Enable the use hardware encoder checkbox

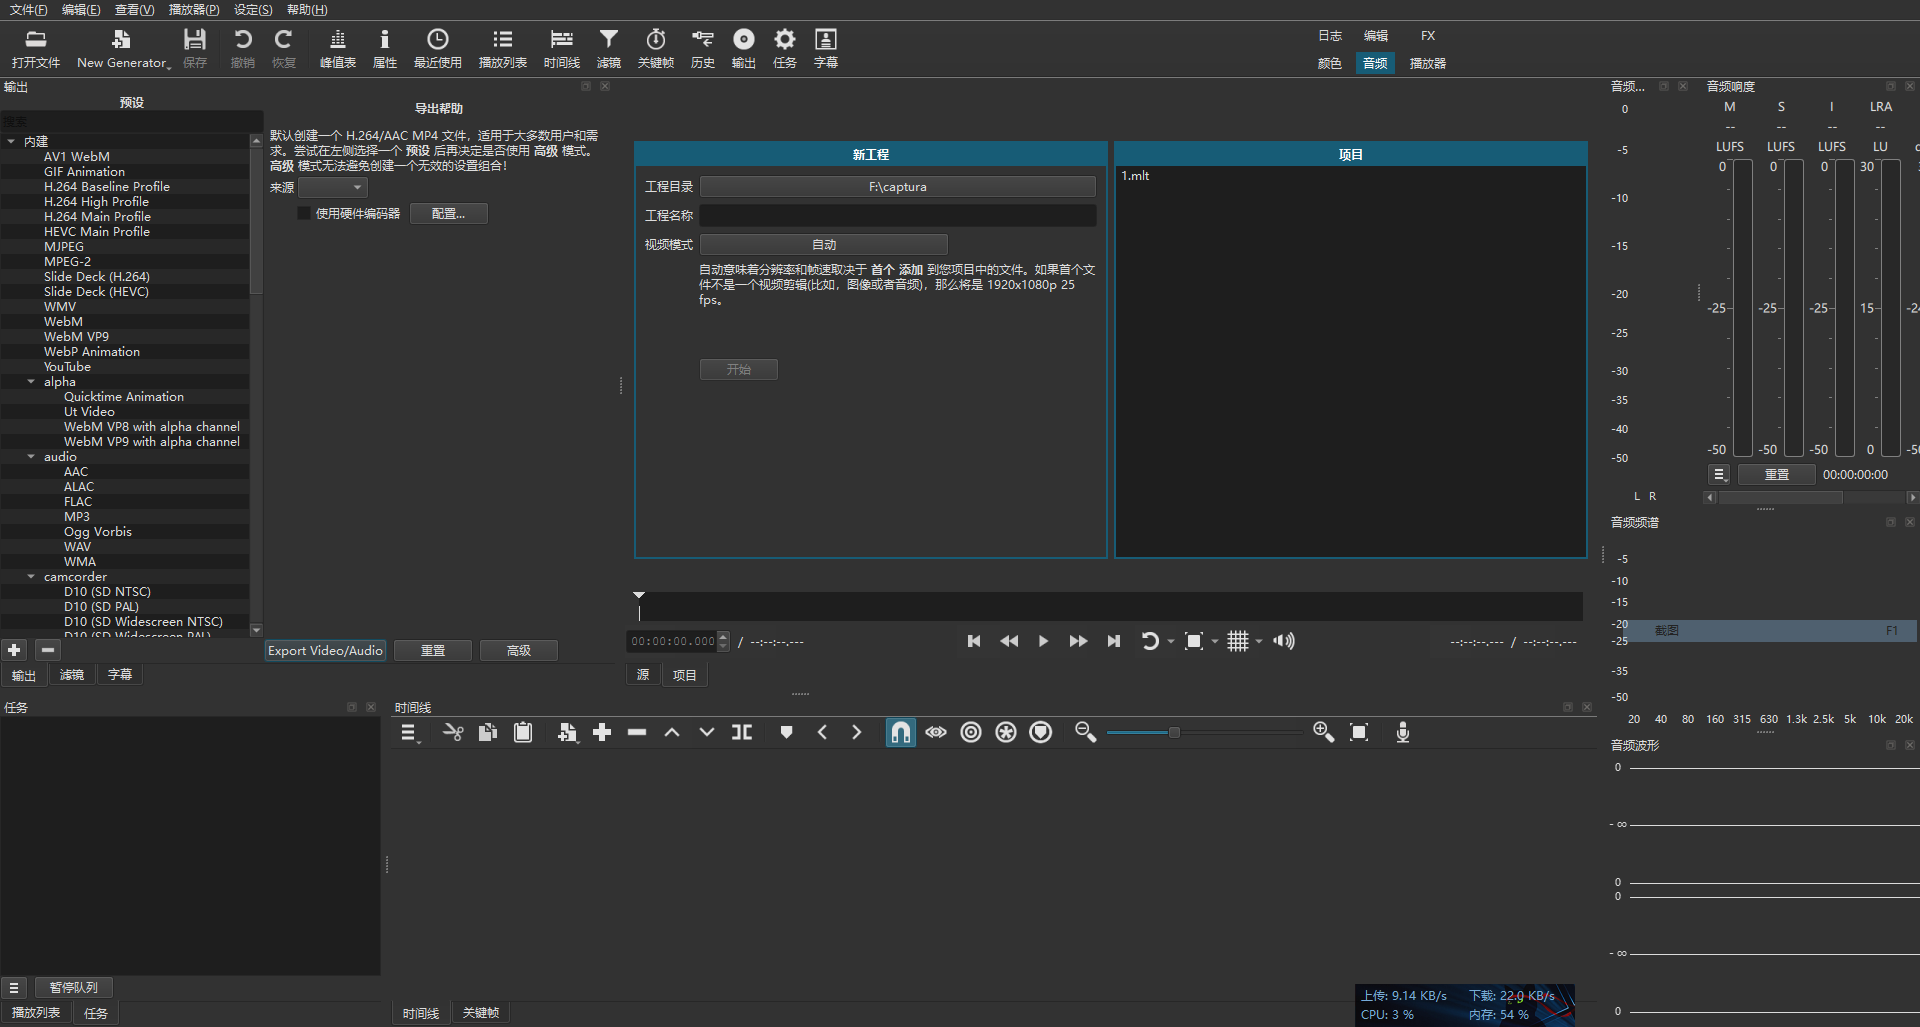[304, 214]
